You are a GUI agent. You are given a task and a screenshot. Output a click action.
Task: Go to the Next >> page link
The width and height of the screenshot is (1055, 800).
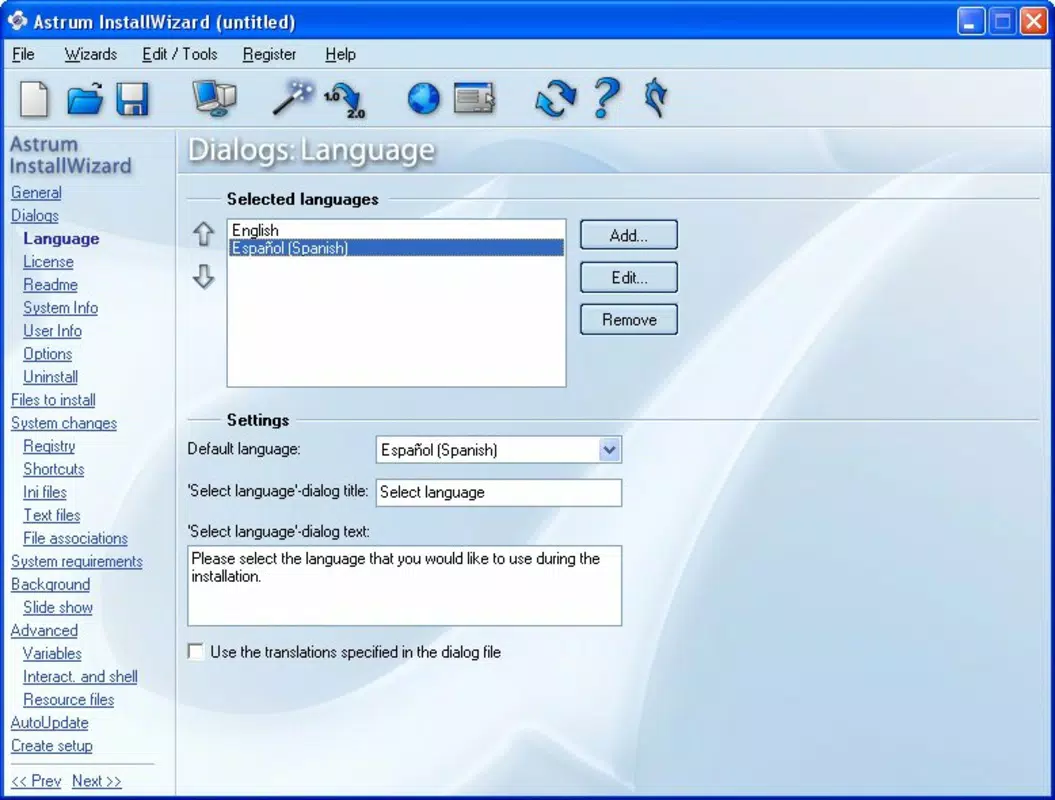97,780
